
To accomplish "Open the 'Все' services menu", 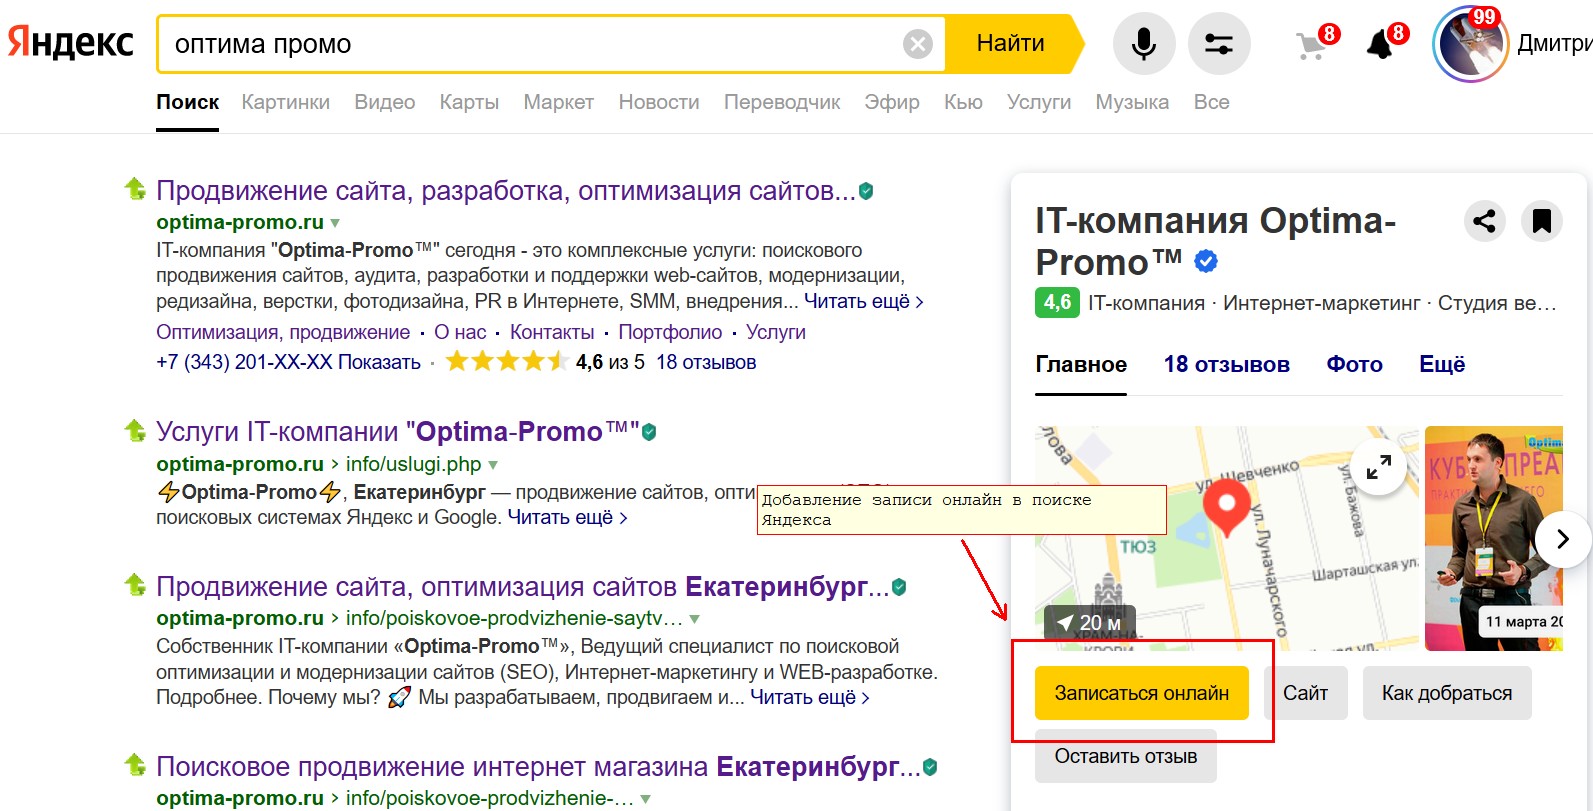I will point(1211,102).
